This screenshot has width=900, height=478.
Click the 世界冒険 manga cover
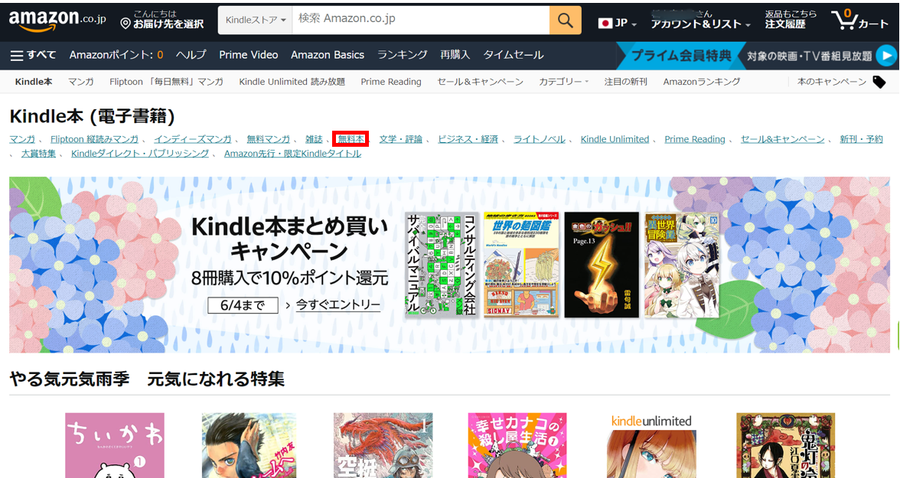[682, 265]
